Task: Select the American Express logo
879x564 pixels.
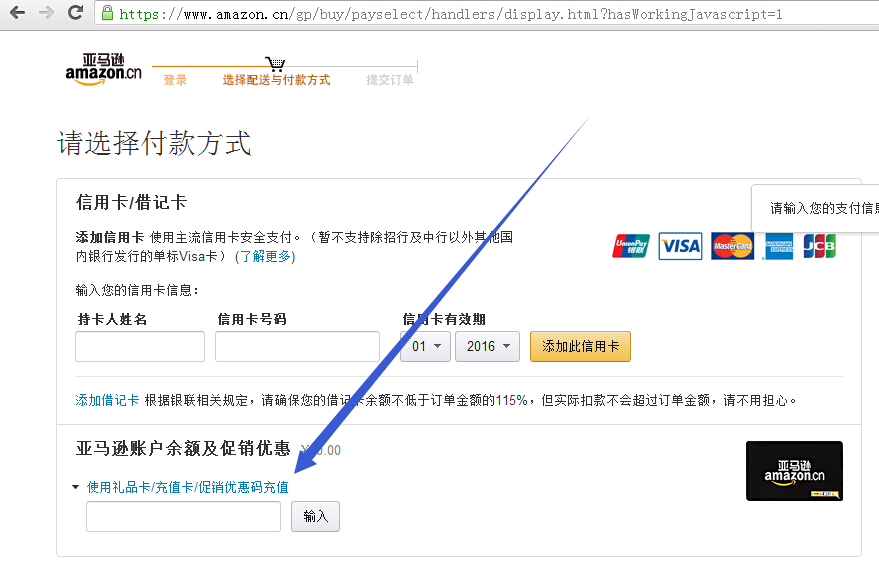Action: point(779,246)
